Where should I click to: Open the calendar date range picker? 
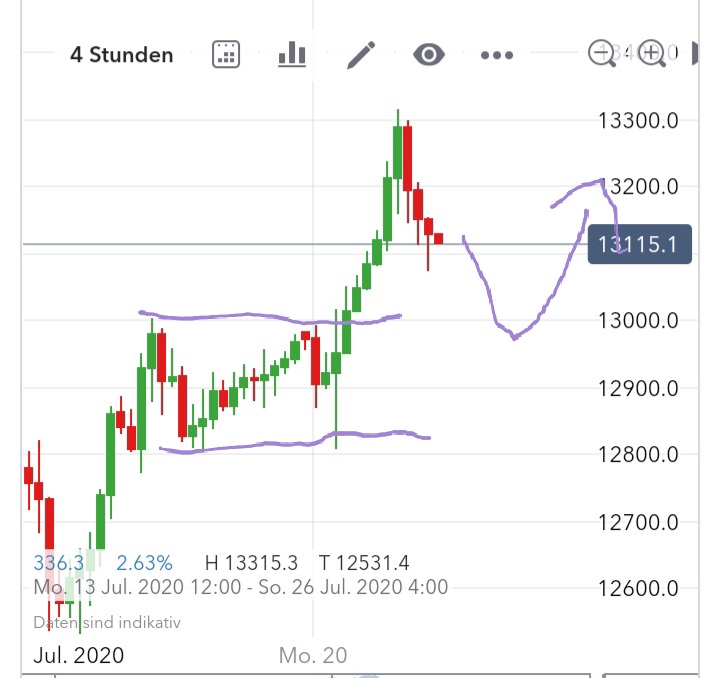227,55
